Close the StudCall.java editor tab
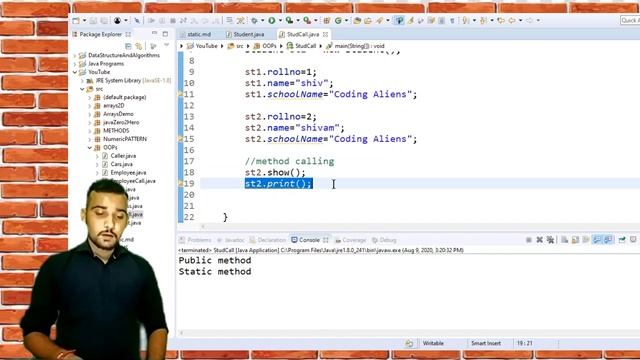The width and height of the screenshot is (640, 360). (x=325, y=34)
